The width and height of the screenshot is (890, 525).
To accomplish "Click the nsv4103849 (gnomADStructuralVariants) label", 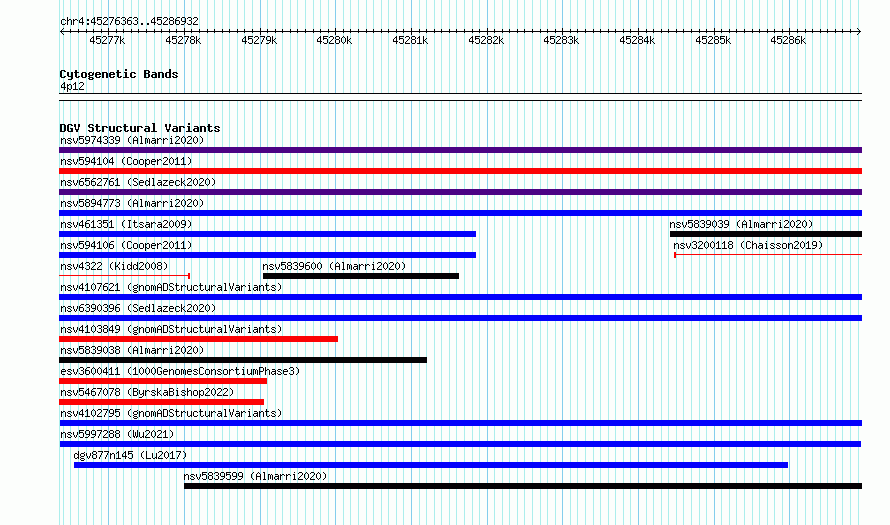I will 171,329.
